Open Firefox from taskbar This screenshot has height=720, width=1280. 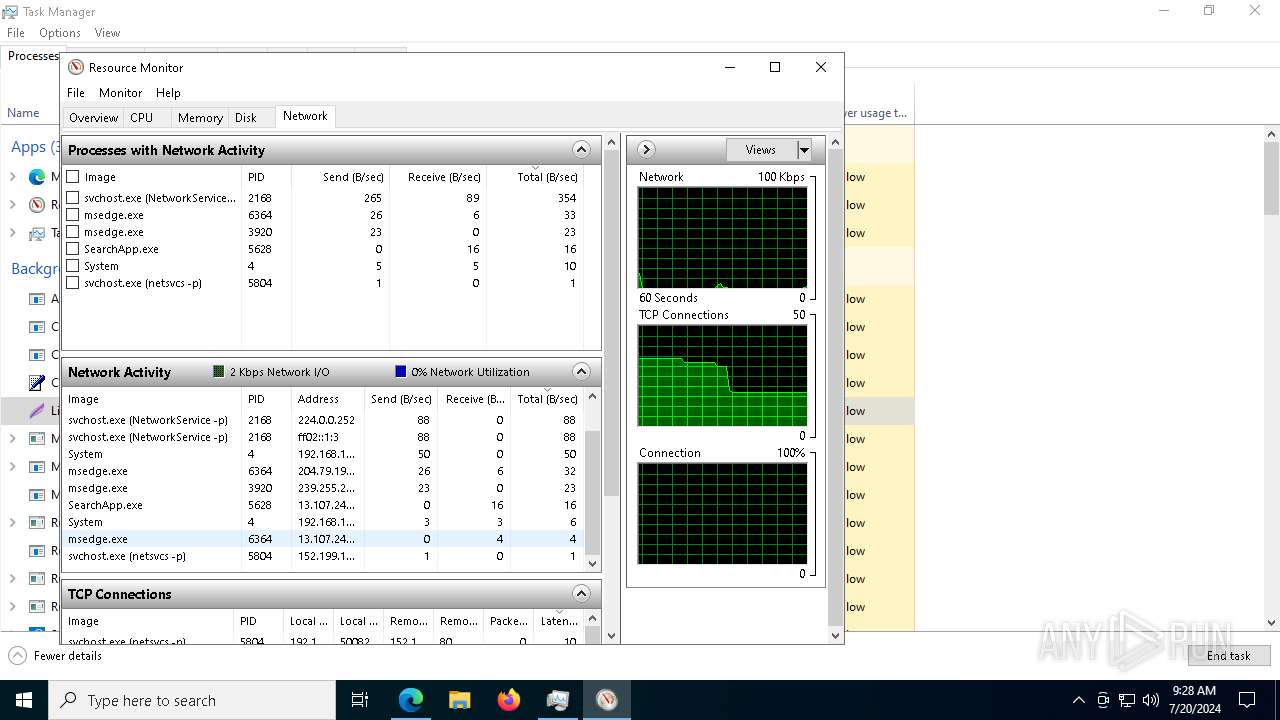point(509,700)
